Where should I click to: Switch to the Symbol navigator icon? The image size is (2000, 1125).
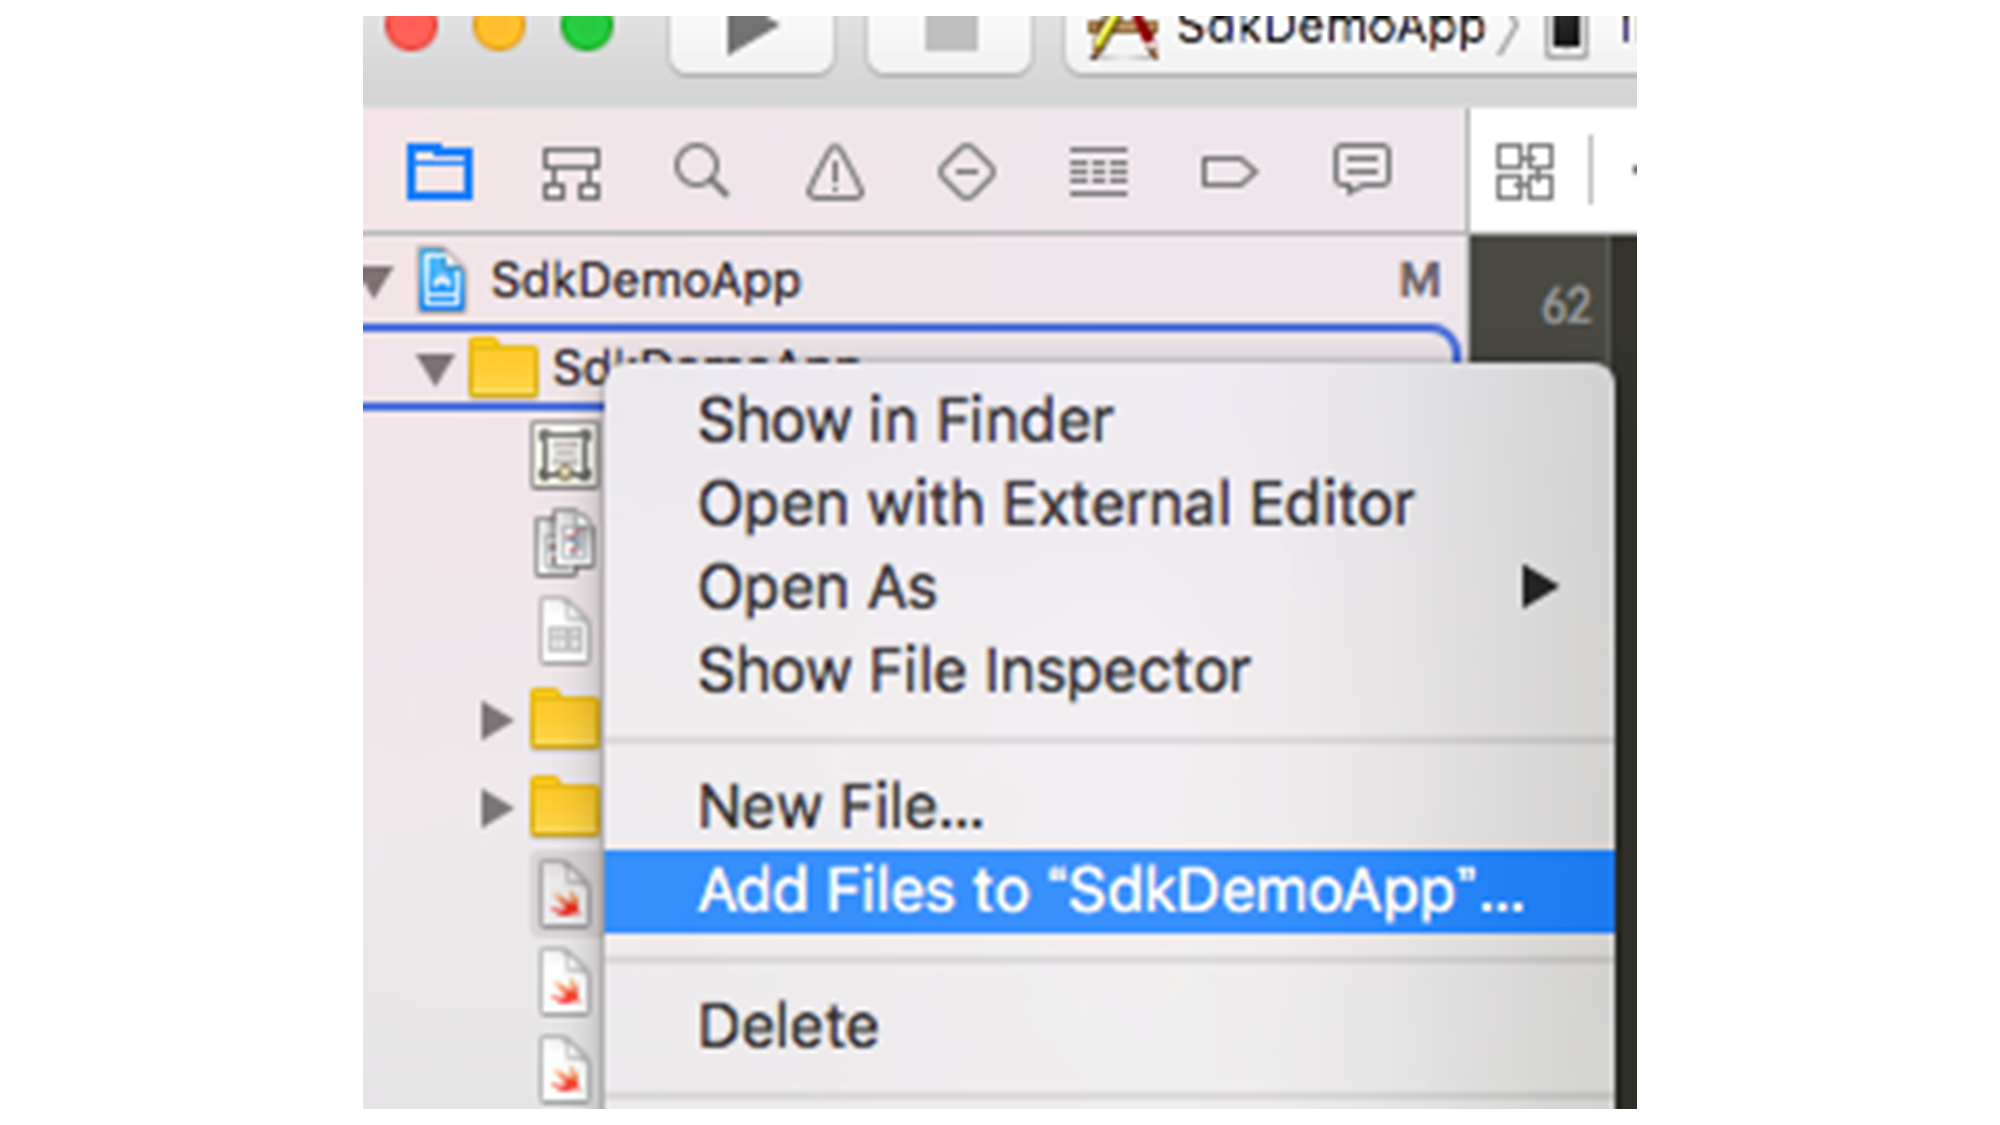point(571,173)
